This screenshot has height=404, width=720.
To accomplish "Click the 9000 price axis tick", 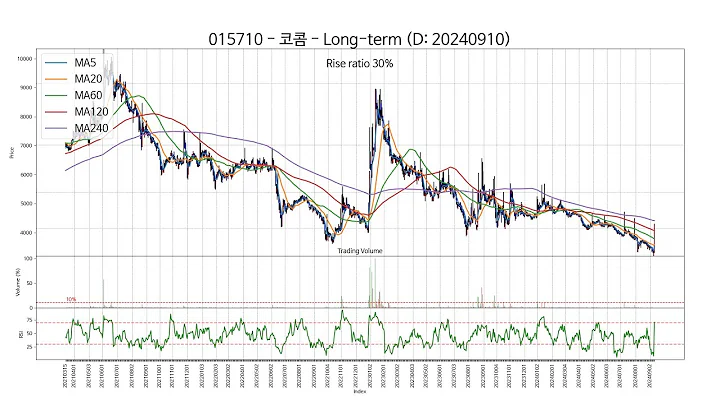I will click(x=26, y=88).
